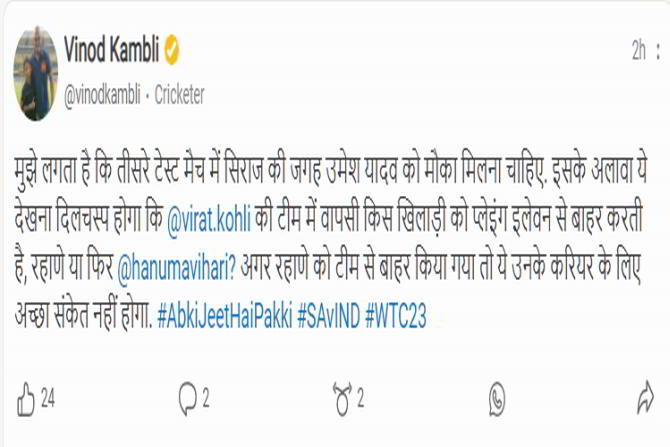Open Vinod Kambli's profile picture

pyautogui.click(x=36, y=74)
